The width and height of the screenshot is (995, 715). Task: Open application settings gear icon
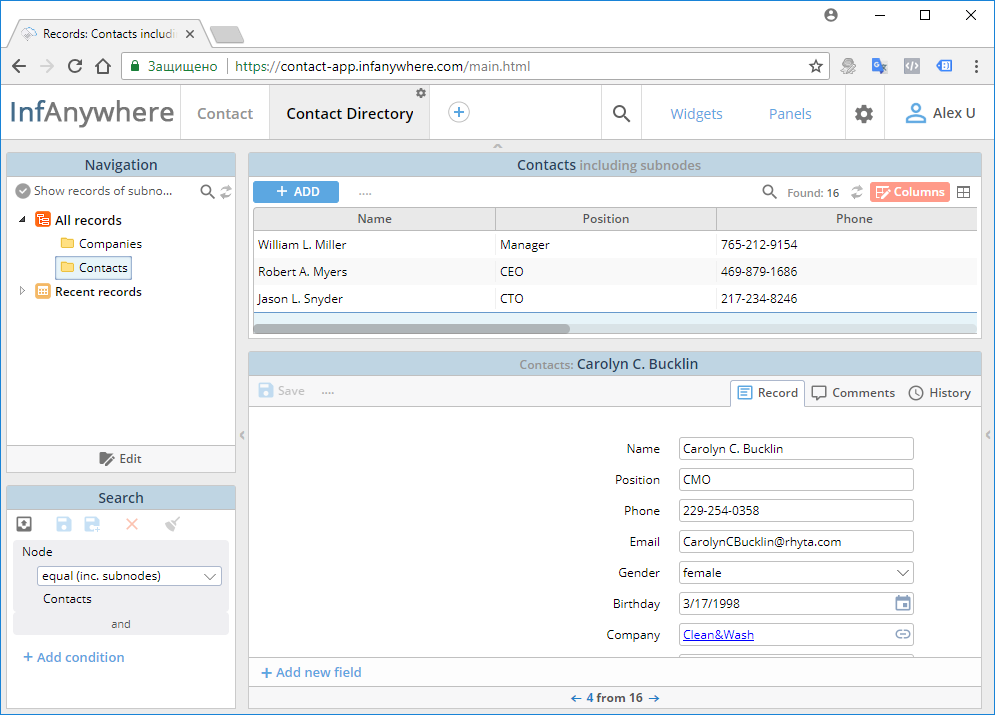(x=864, y=114)
